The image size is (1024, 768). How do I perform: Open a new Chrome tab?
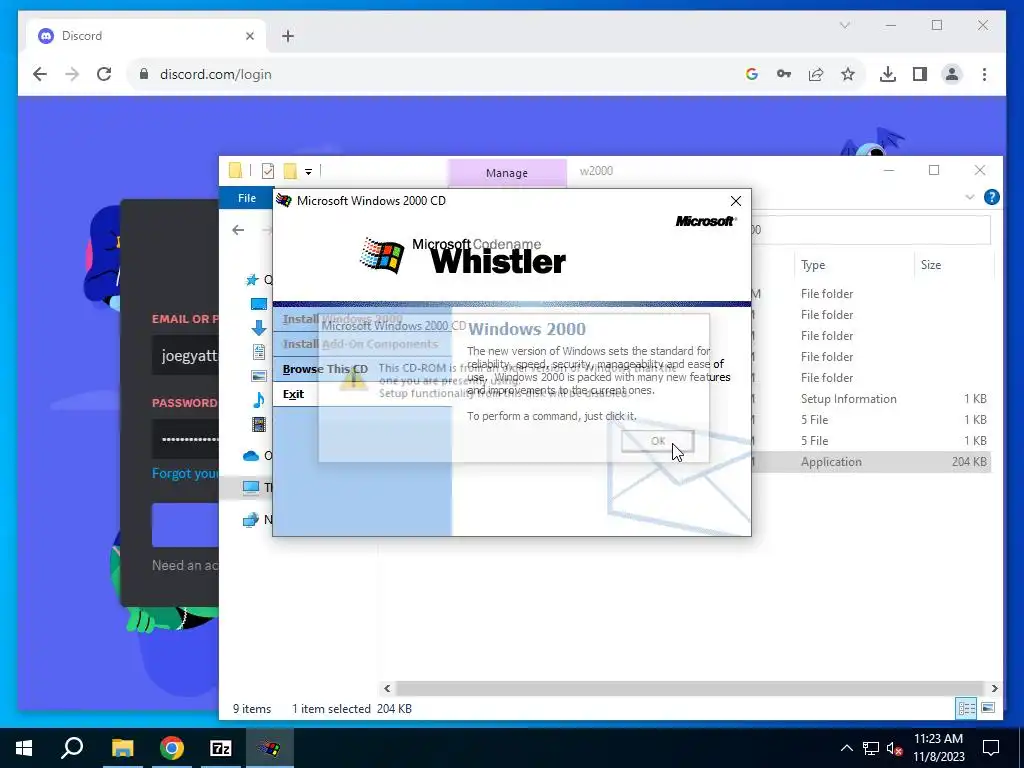tap(288, 36)
